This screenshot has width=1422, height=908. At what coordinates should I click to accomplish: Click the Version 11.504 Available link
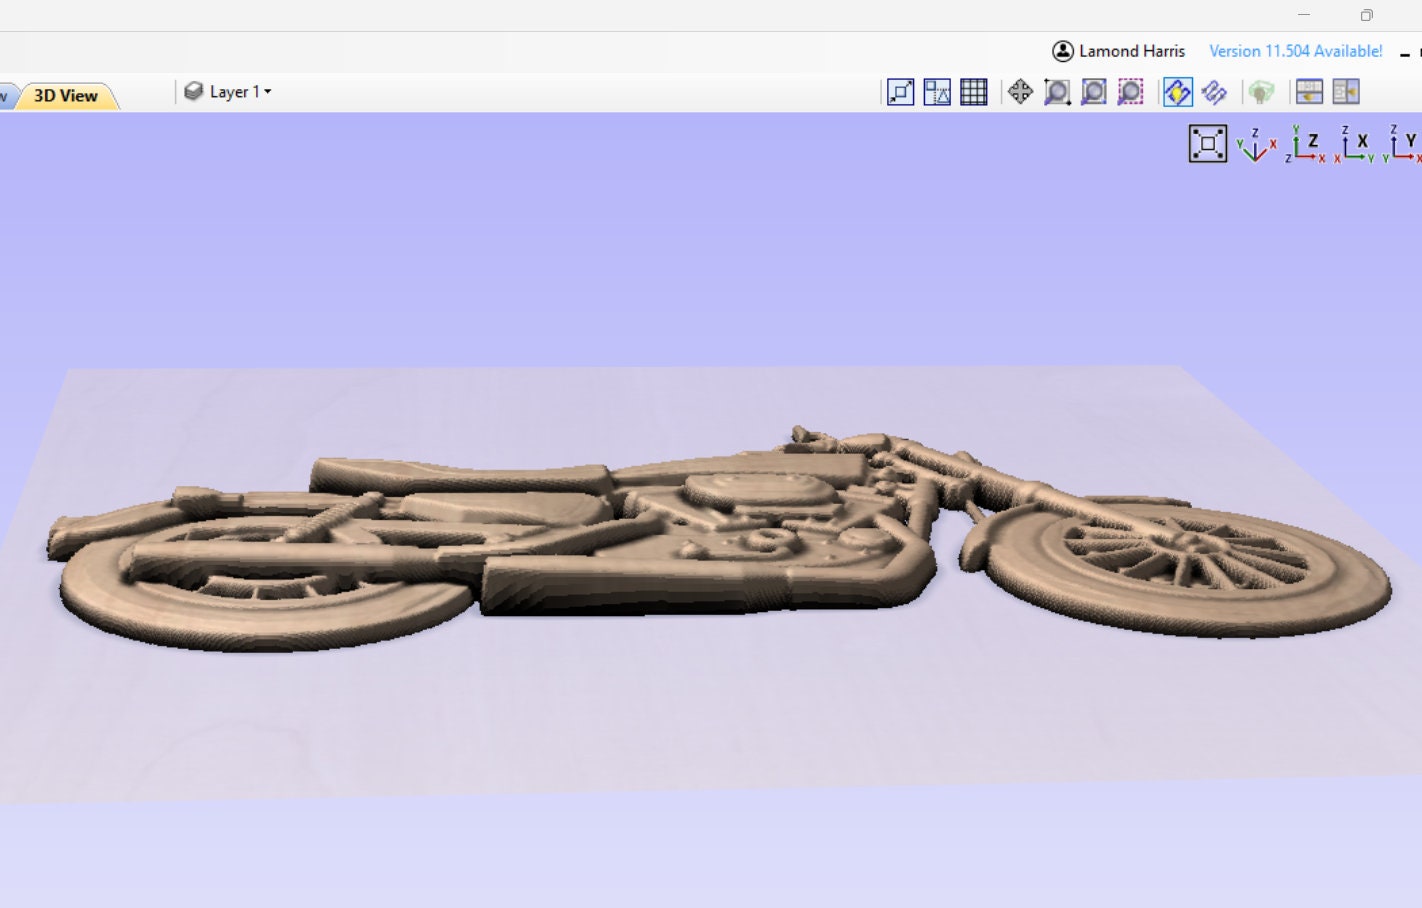click(x=1296, y=50)
